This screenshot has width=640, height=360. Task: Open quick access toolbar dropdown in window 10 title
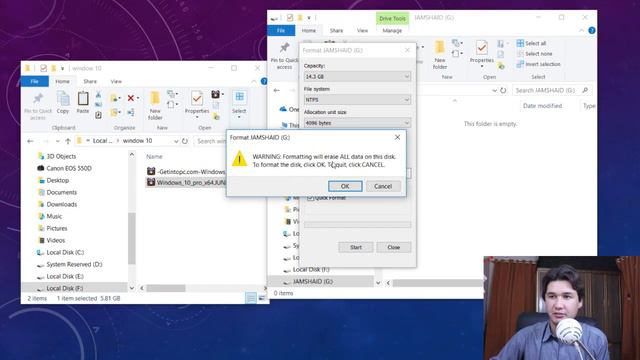(x=62, y=69)
